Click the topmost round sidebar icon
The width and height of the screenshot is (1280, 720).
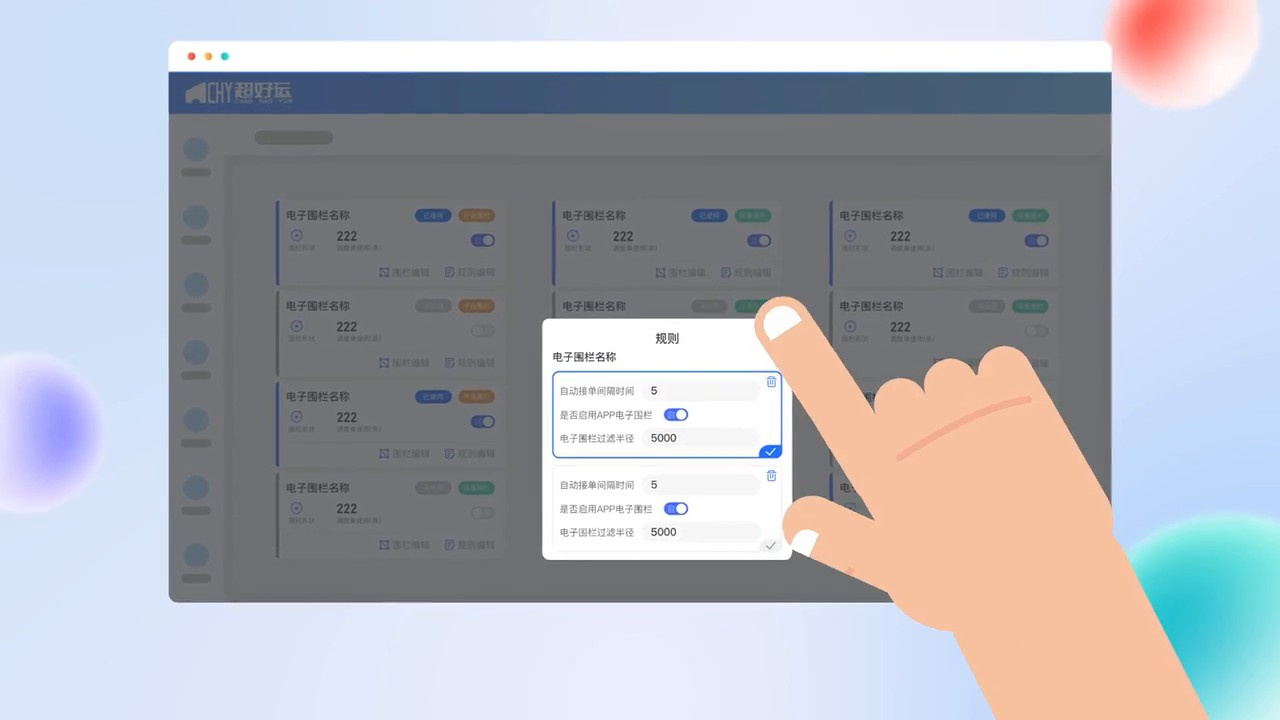tap(196, 150)
